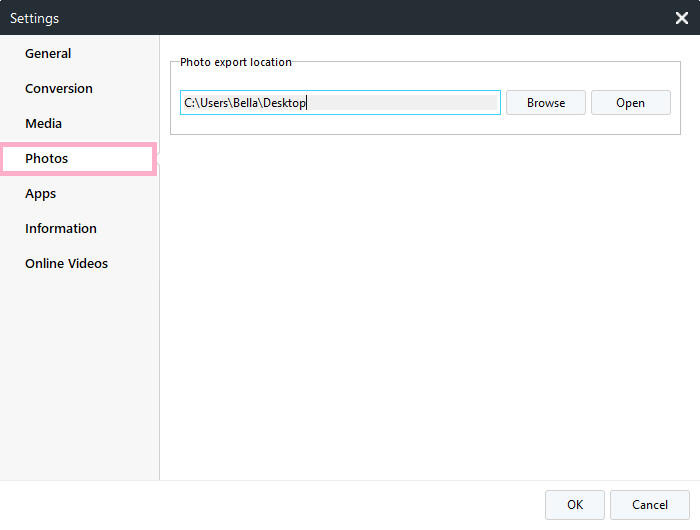
Task: Cancel the settings changes
Action: click(x=650, y=505)
